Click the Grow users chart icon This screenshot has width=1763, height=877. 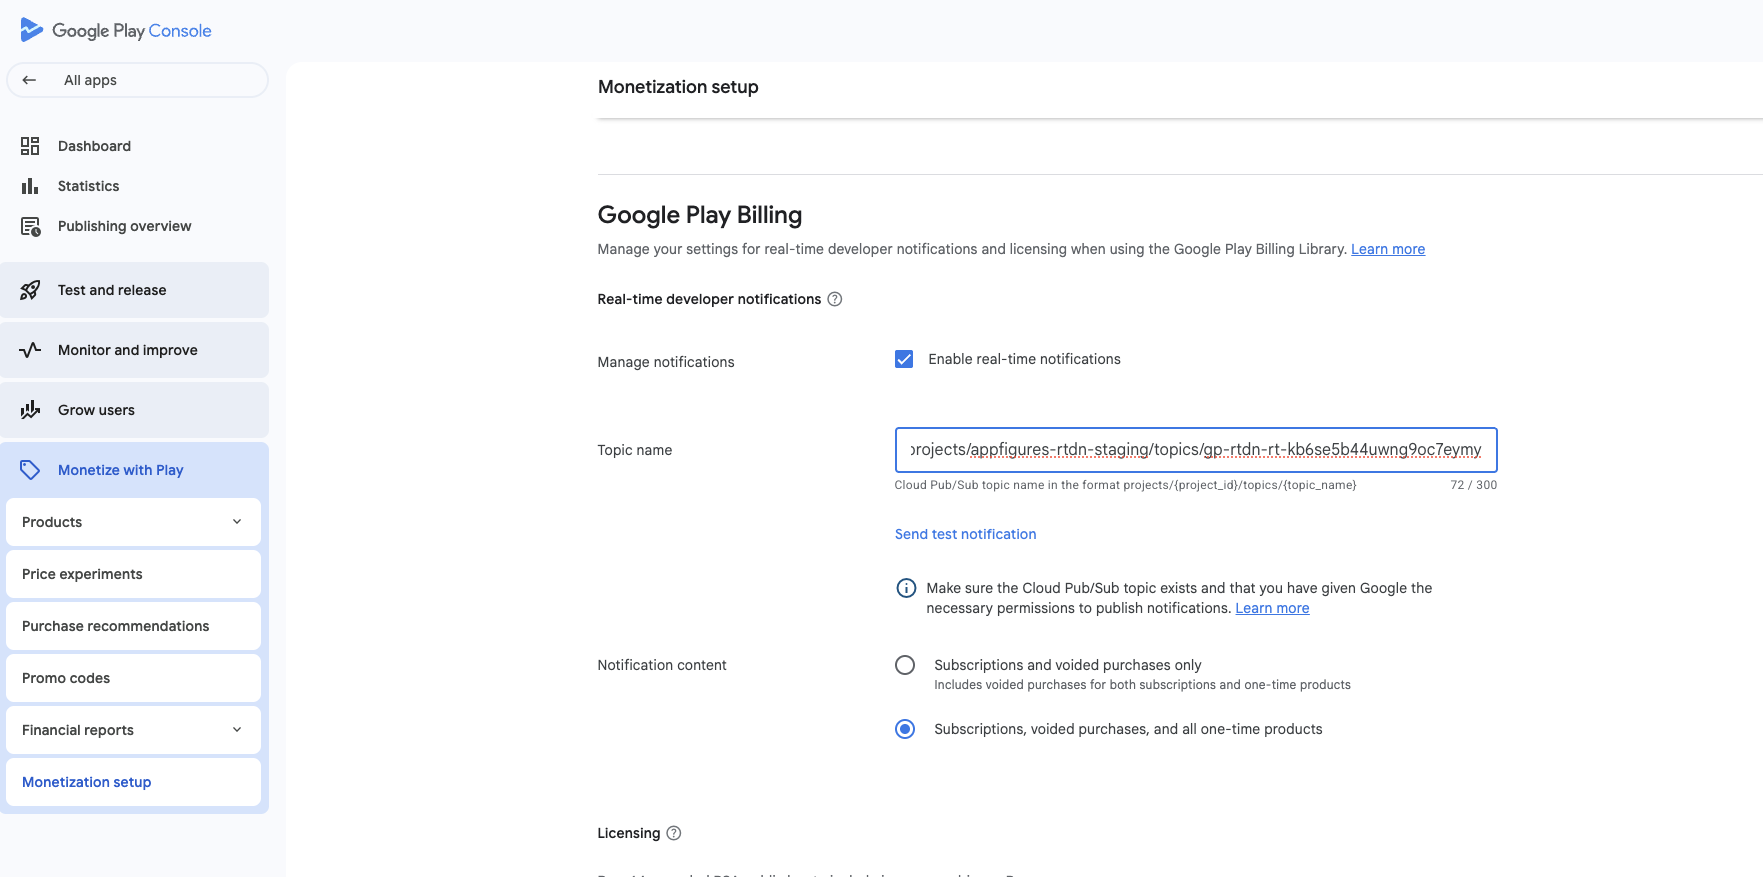pos(30,410)
